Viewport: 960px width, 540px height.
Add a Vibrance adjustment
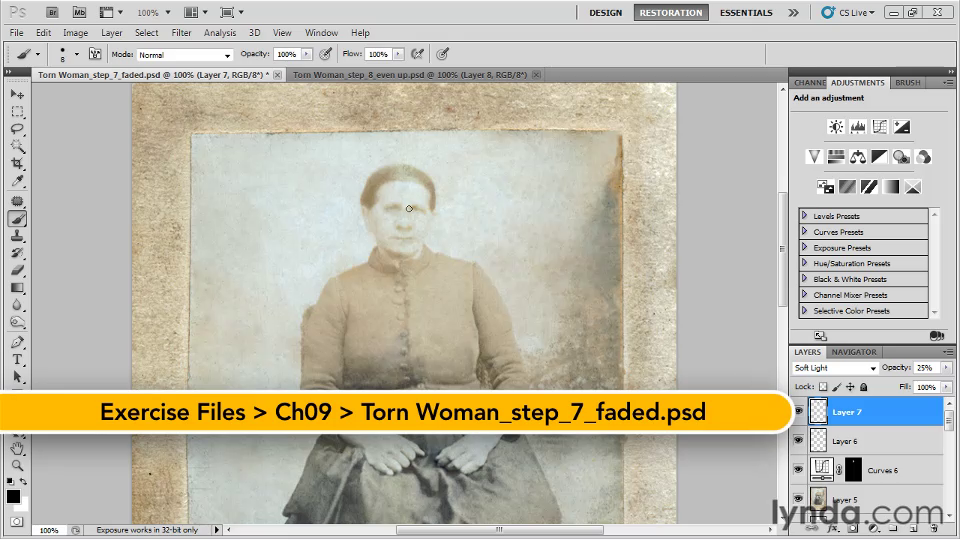pyautogui.click(x=814, y=157)
